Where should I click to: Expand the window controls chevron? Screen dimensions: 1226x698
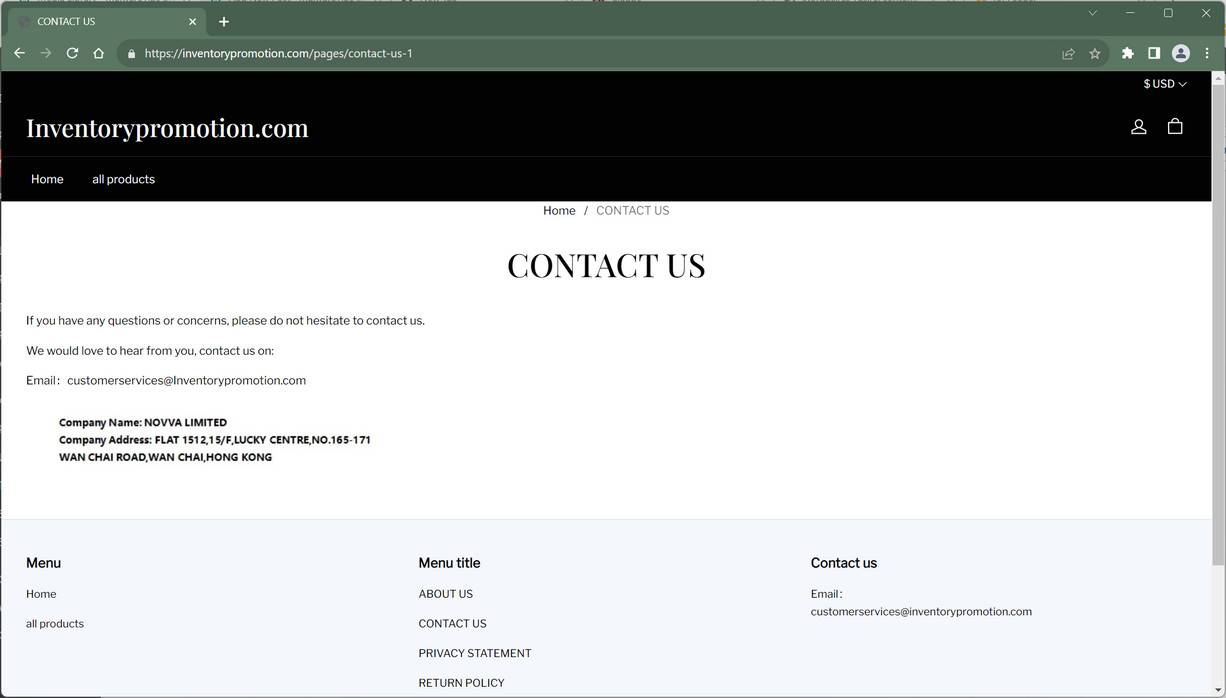click(x=1092, y=13)
